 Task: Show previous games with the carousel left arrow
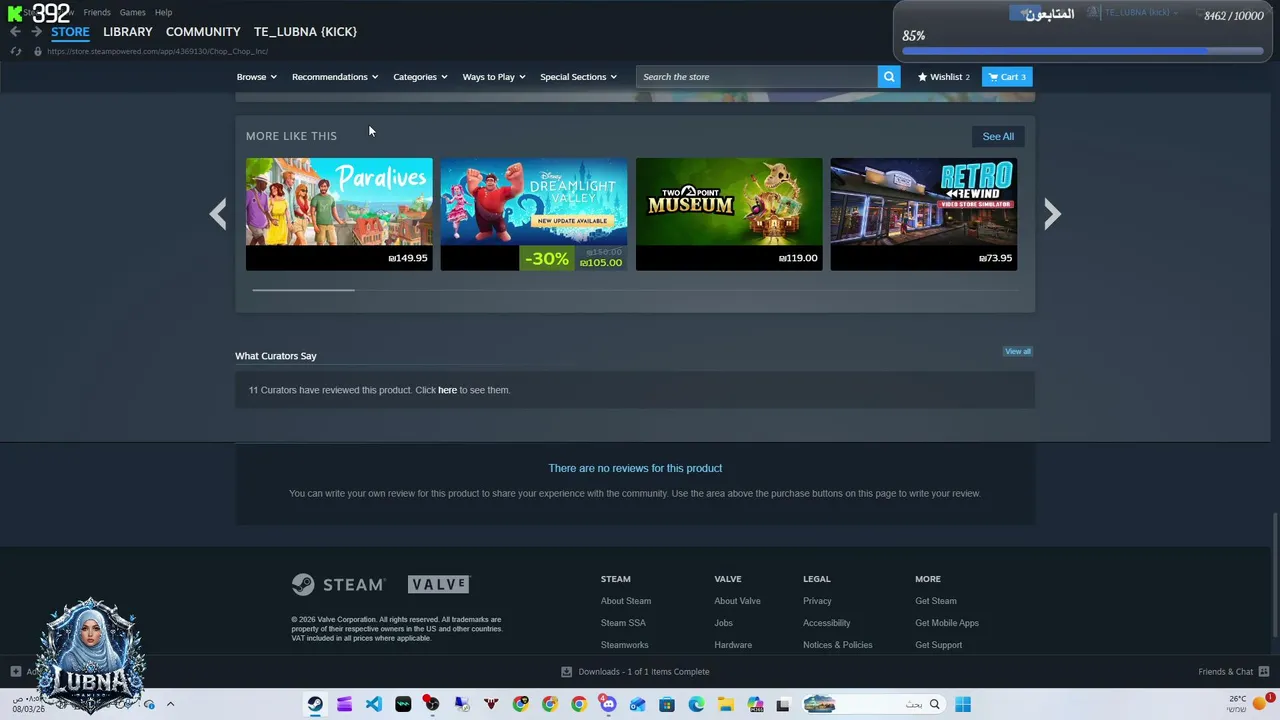click(218, 214)
